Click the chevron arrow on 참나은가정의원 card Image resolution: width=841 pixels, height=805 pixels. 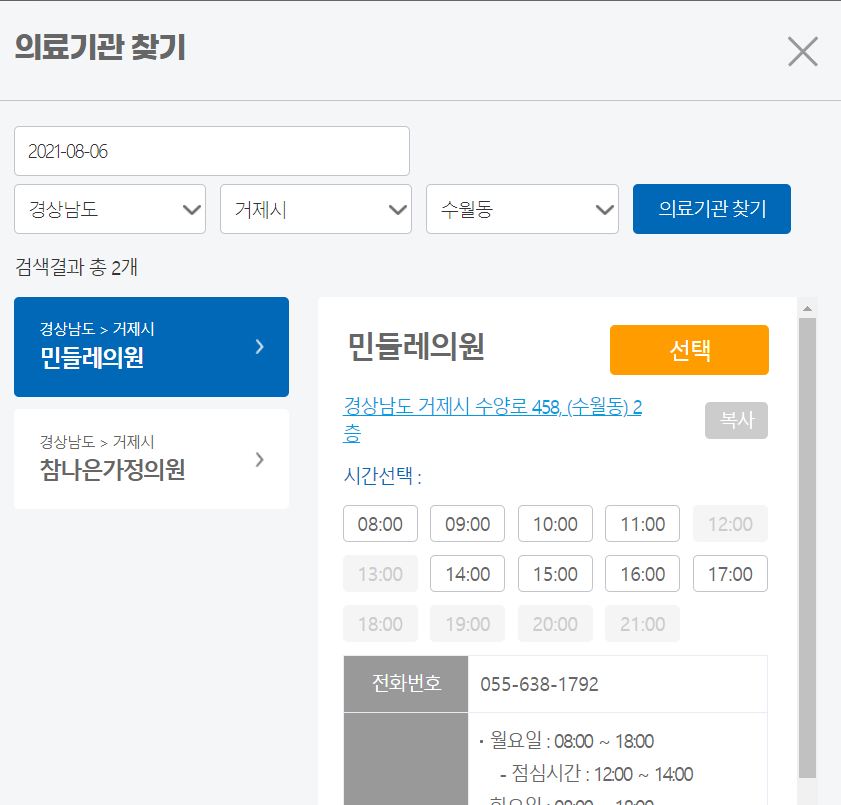click(x=260, y=460)
